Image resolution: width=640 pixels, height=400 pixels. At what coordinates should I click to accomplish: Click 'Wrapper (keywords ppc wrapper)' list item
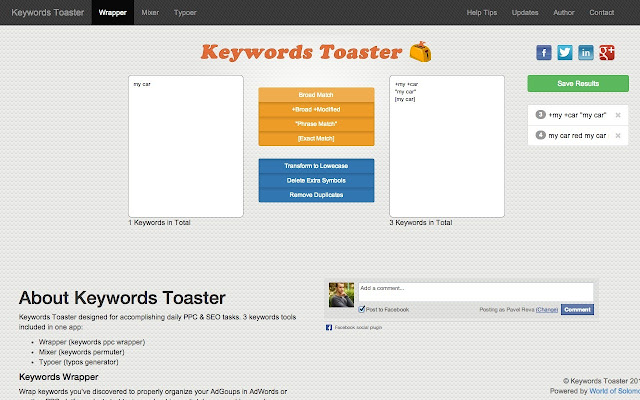(x=92, y=342)
